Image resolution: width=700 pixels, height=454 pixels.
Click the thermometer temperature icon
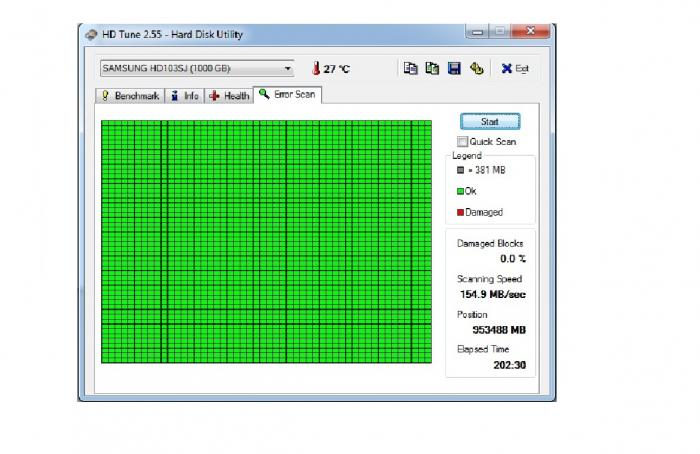316,68
